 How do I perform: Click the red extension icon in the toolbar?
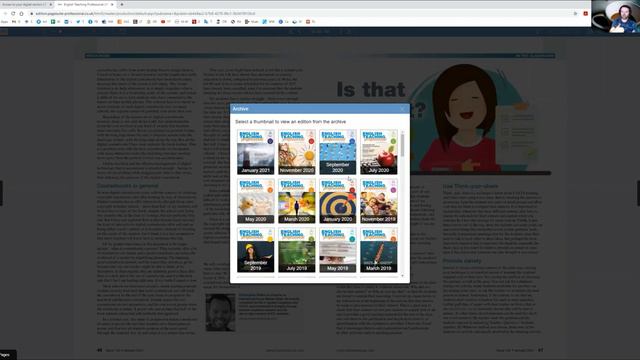(x=585, y=13)
